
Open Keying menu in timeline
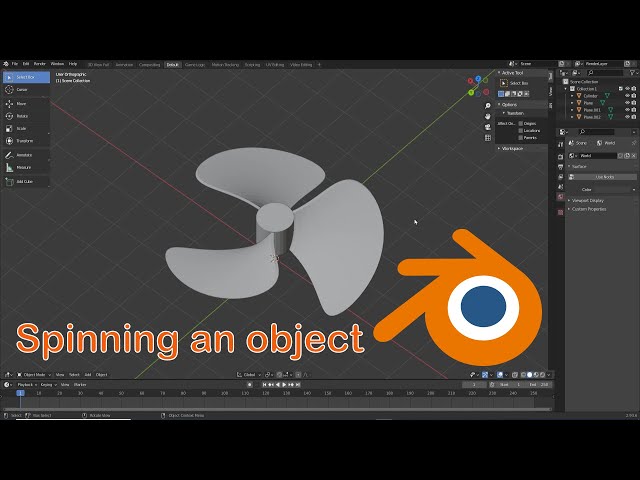point(48,385)
